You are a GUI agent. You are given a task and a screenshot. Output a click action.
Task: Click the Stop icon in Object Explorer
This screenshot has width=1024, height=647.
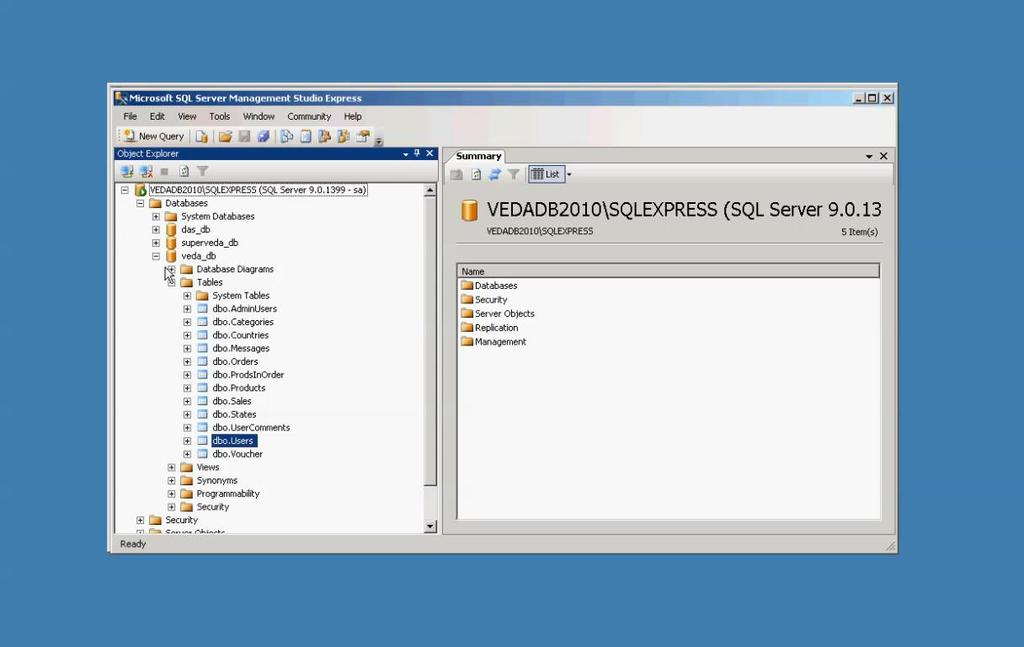click(165, 172)
